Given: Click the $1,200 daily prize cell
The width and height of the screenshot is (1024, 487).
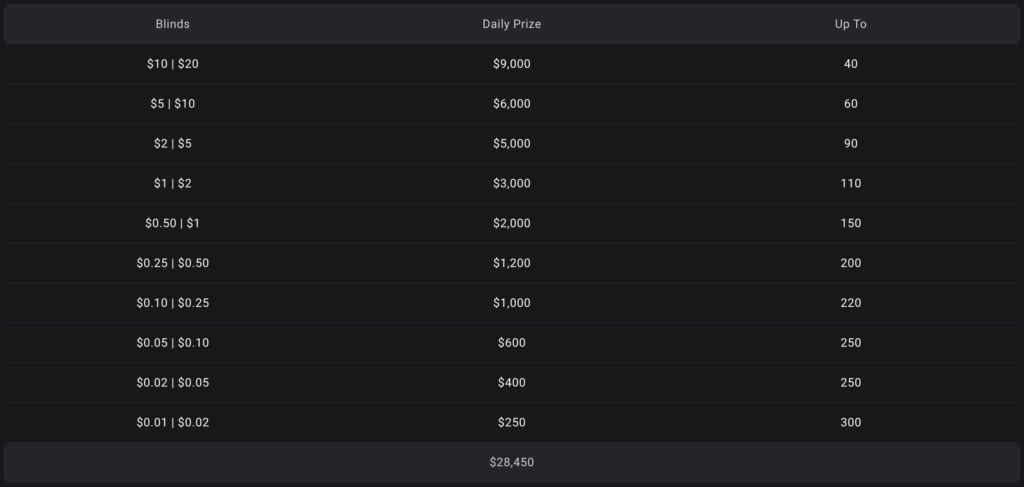Looking at the screenshot, I should [x=511, y=263].
